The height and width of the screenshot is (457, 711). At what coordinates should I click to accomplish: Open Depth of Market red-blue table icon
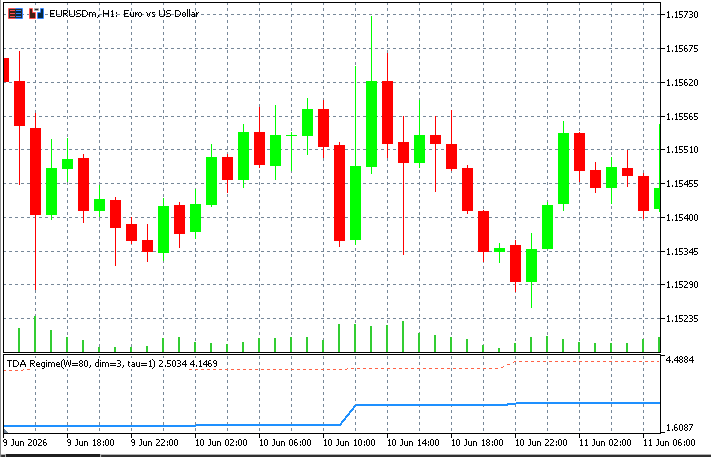(x=15, y=14)
